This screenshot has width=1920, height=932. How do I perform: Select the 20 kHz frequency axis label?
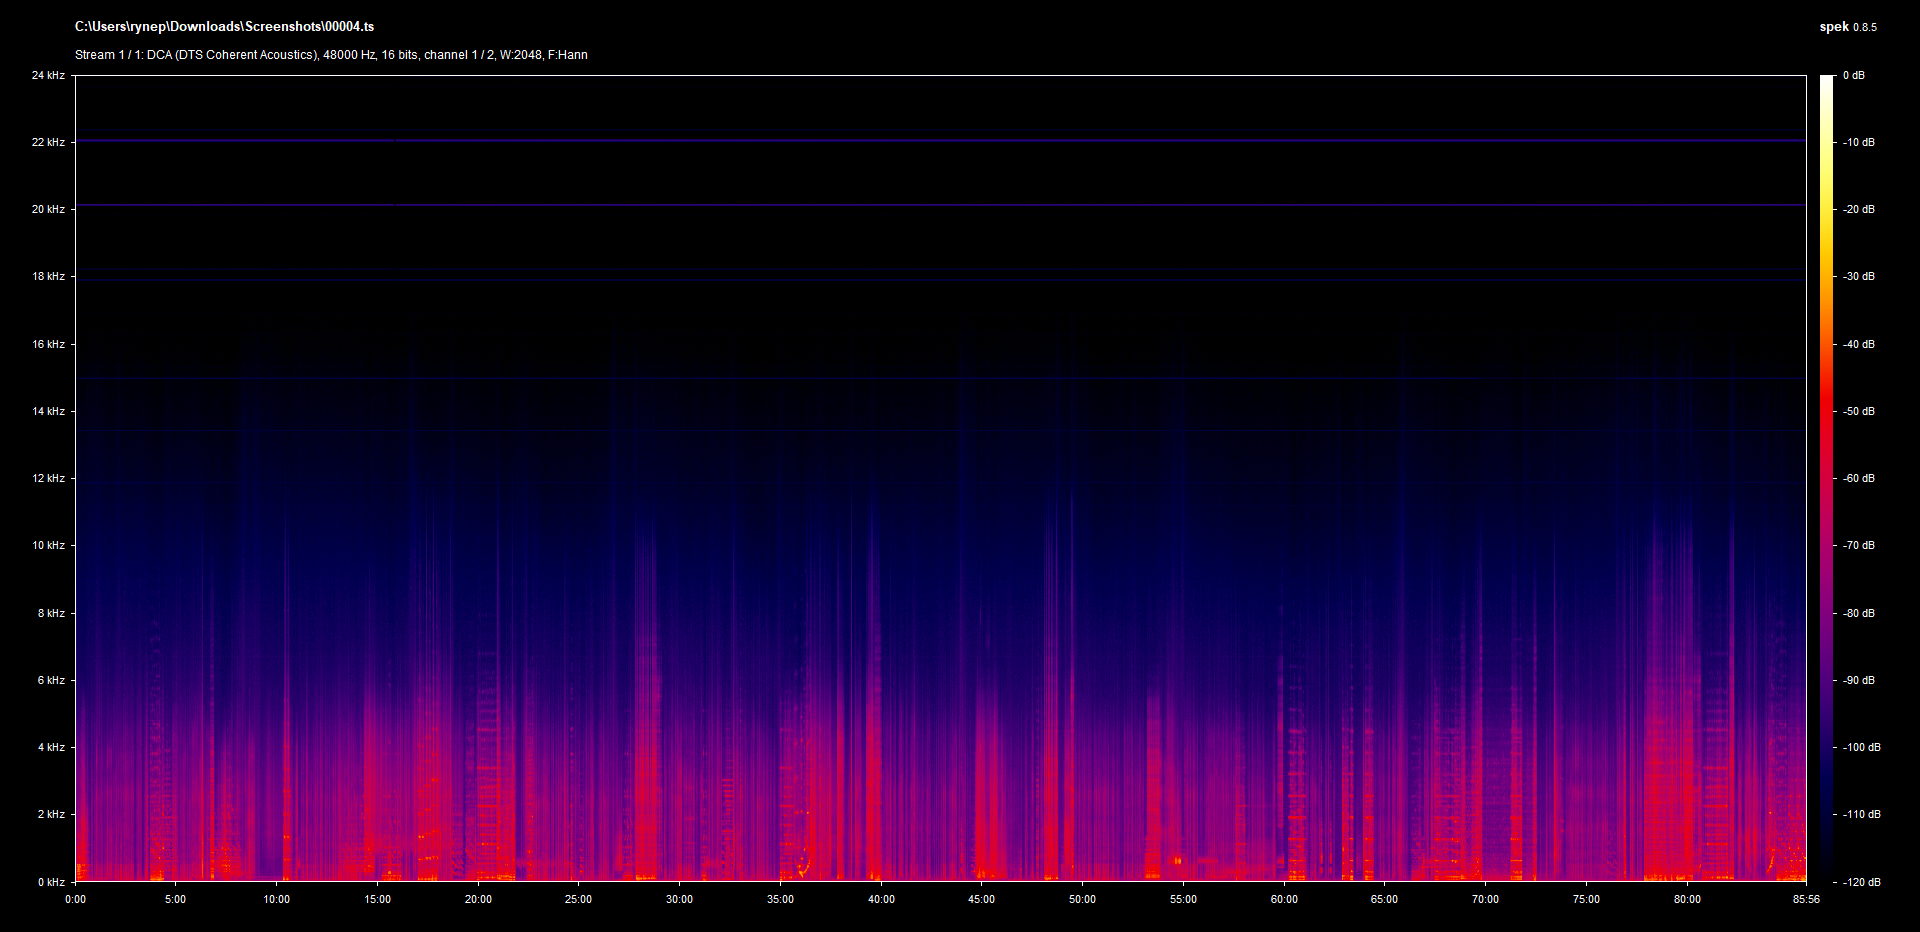click(48, 209)
